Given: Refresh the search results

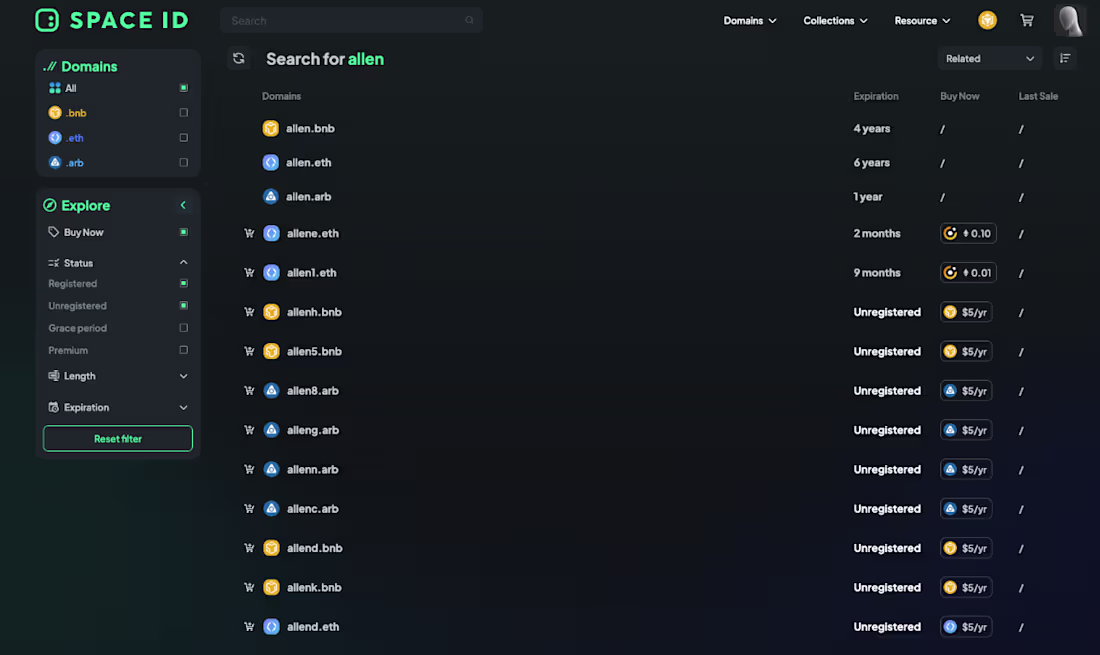Looking at the screenshot, I should [239, 59].
